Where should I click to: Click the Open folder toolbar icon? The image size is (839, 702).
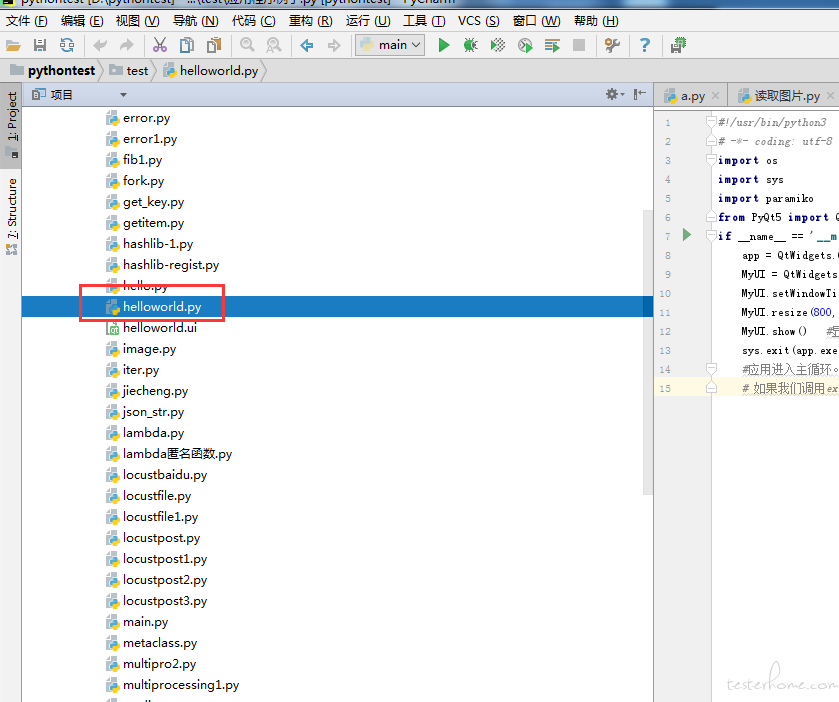pos(13,45)
